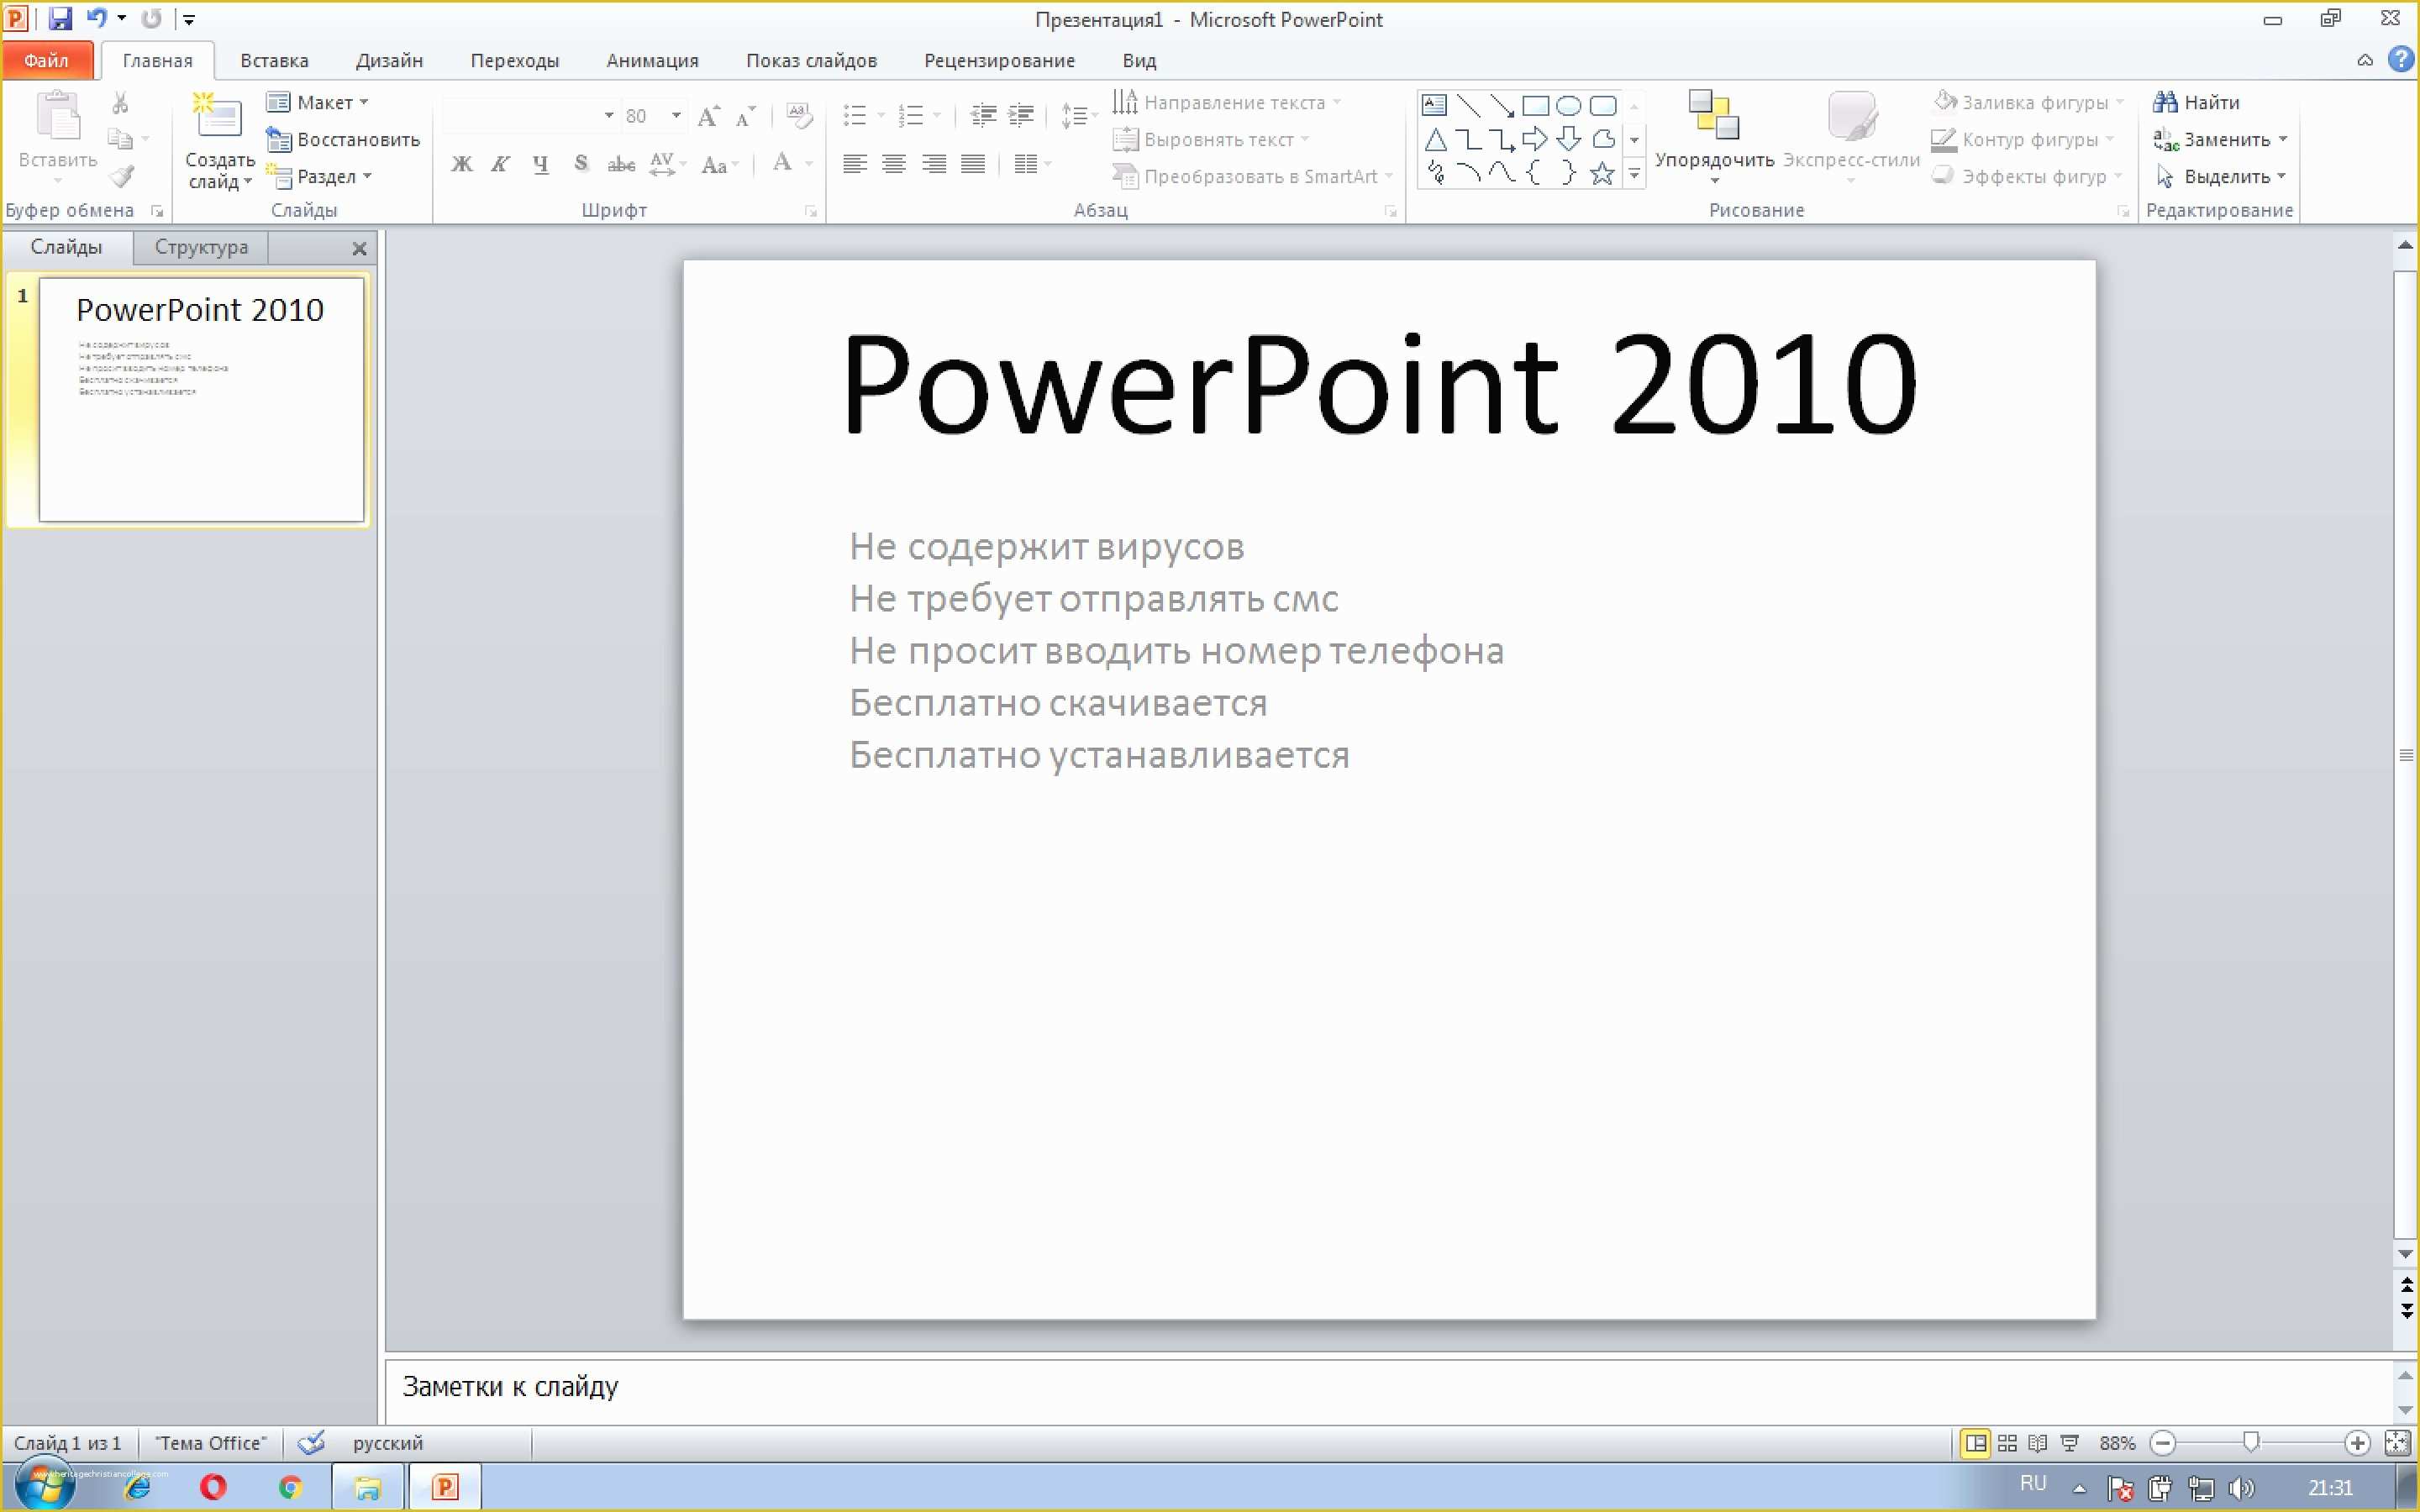Viewport: 2420px width, 1512px height.
Task: Click the Восстановить reset button
Action: pyautogui.click(x=344, y=140)
